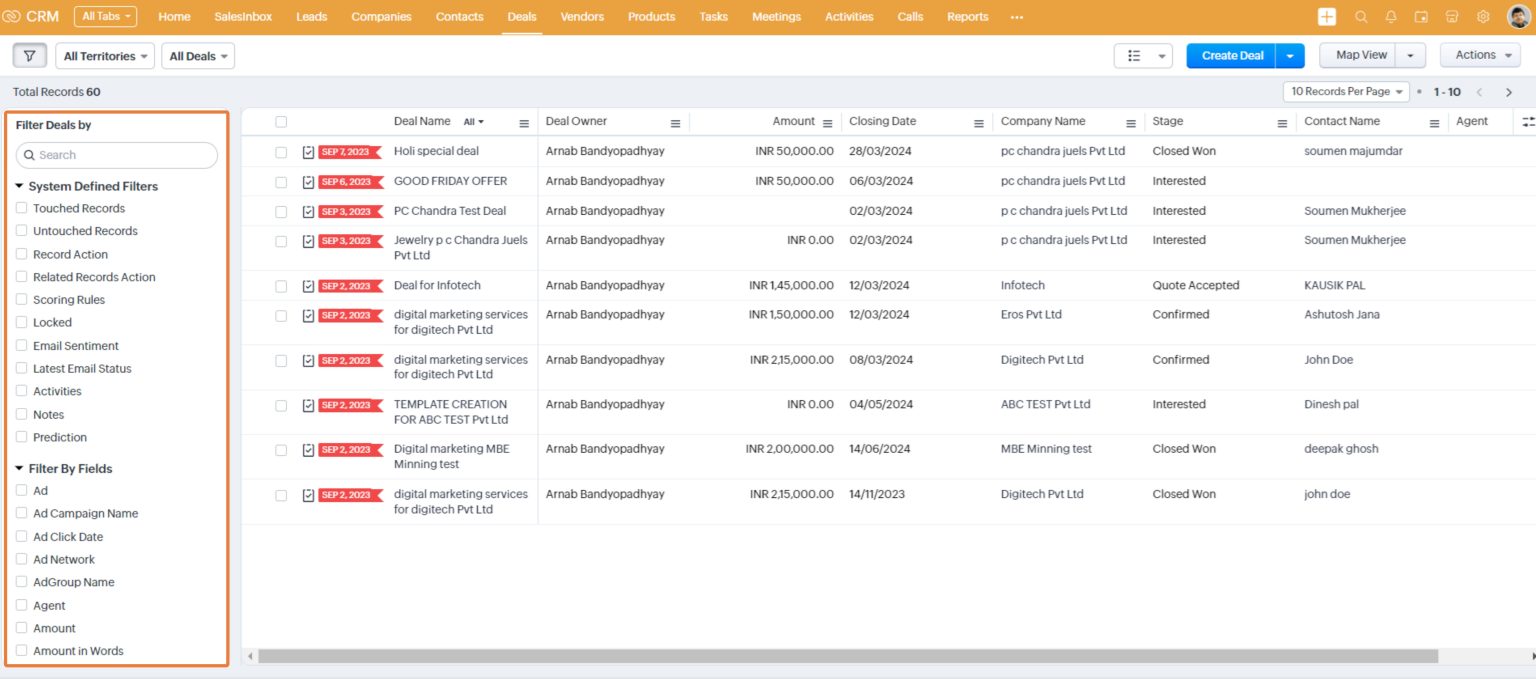This screenshot has width=1536, height=679.
Task: Open the notifications bell icon
Action: click(x=1389, y=16)
